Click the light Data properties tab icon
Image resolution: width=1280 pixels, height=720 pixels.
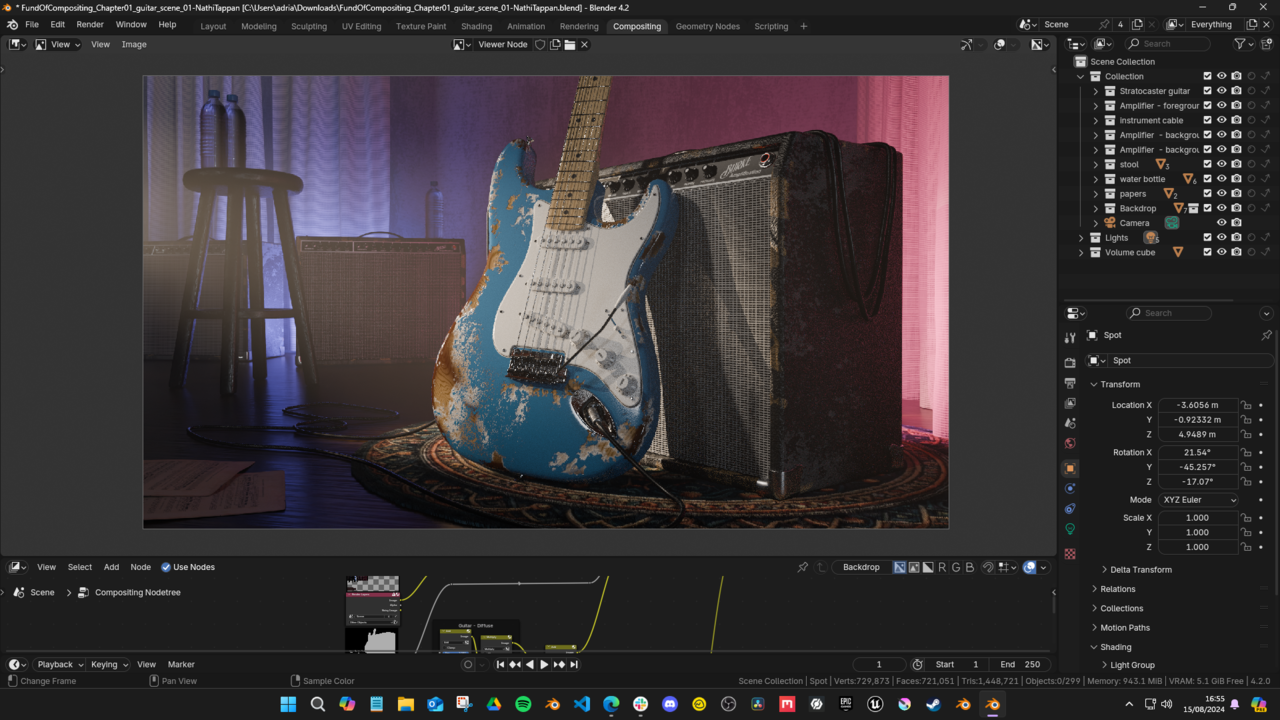point(1070,529)
